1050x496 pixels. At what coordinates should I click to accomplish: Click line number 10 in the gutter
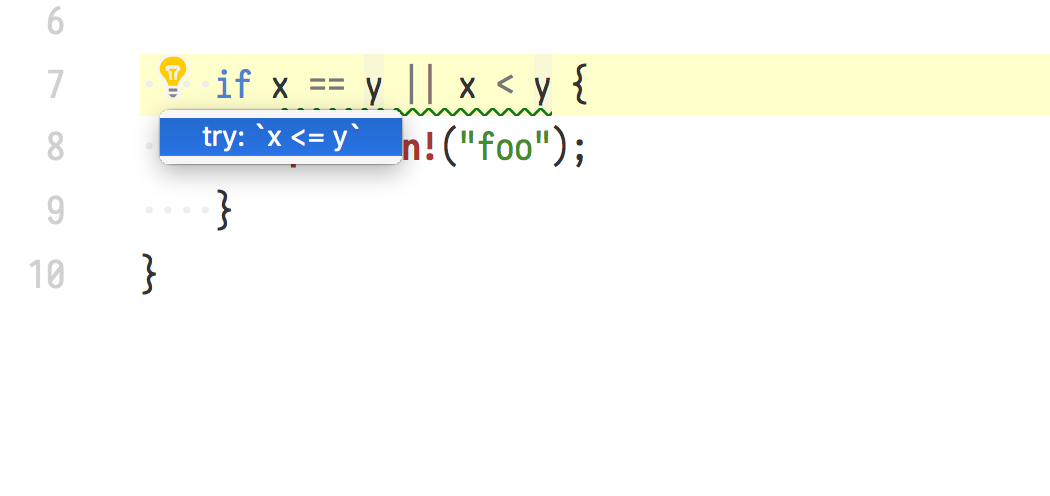(x=46, y=274)
